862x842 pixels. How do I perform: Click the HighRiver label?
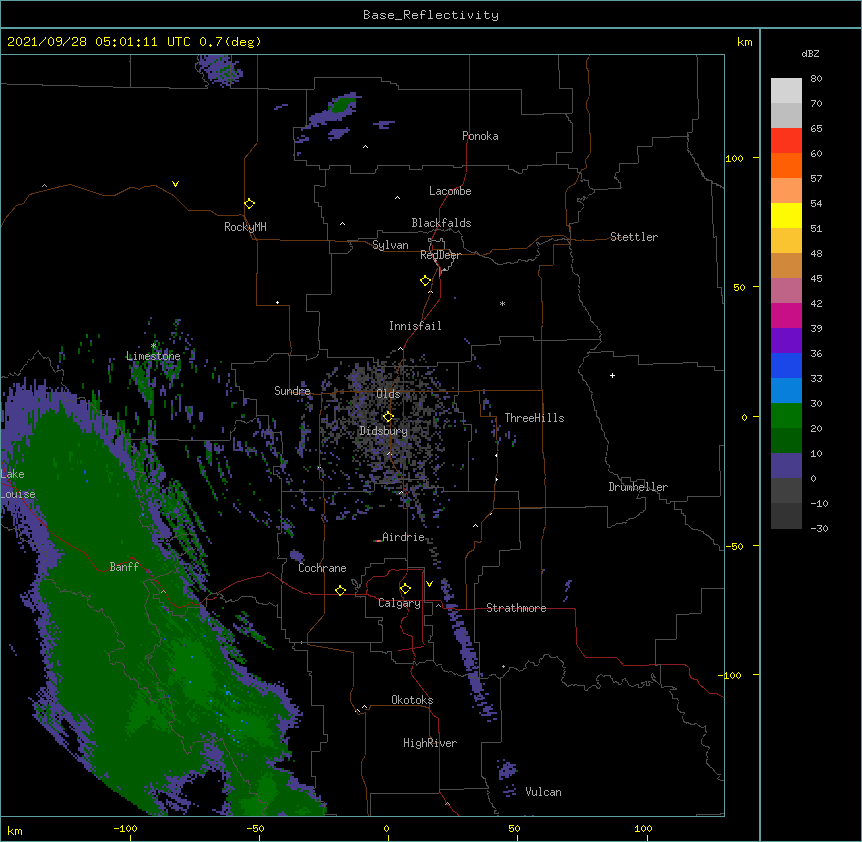430,743
